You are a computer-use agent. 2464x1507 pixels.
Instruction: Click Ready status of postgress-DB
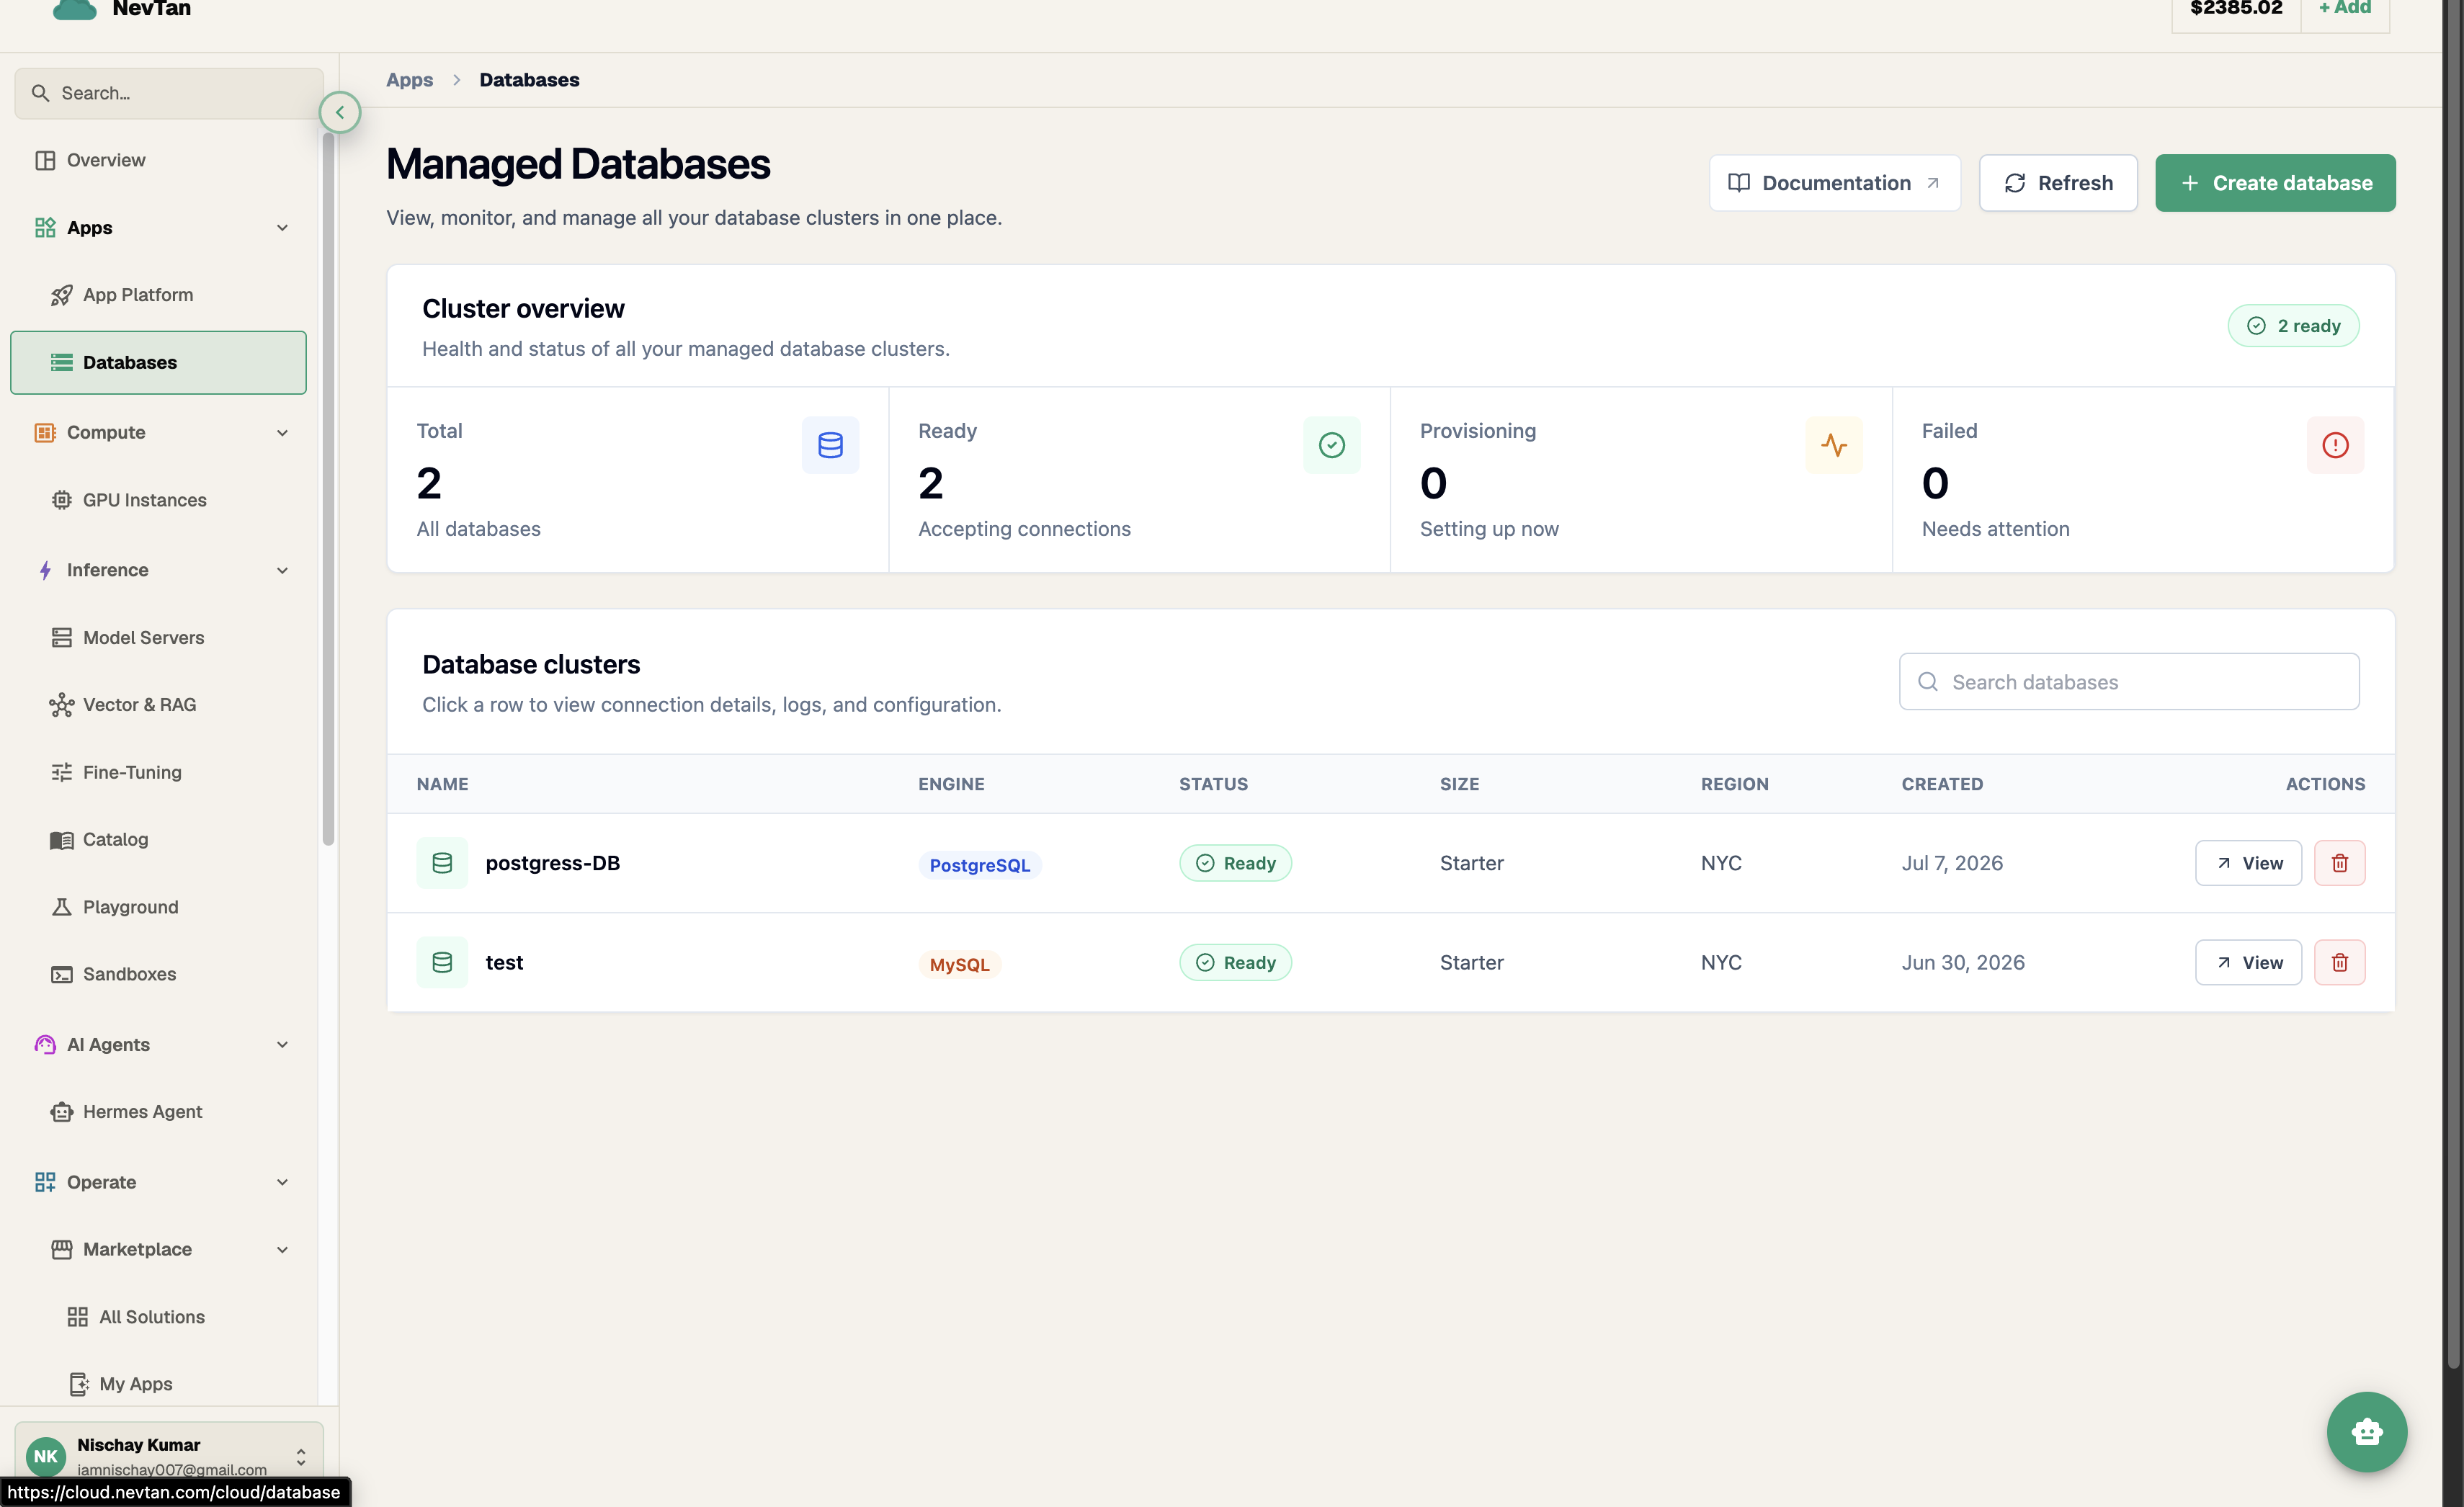pyautogui.click(x=1235, y=863)
